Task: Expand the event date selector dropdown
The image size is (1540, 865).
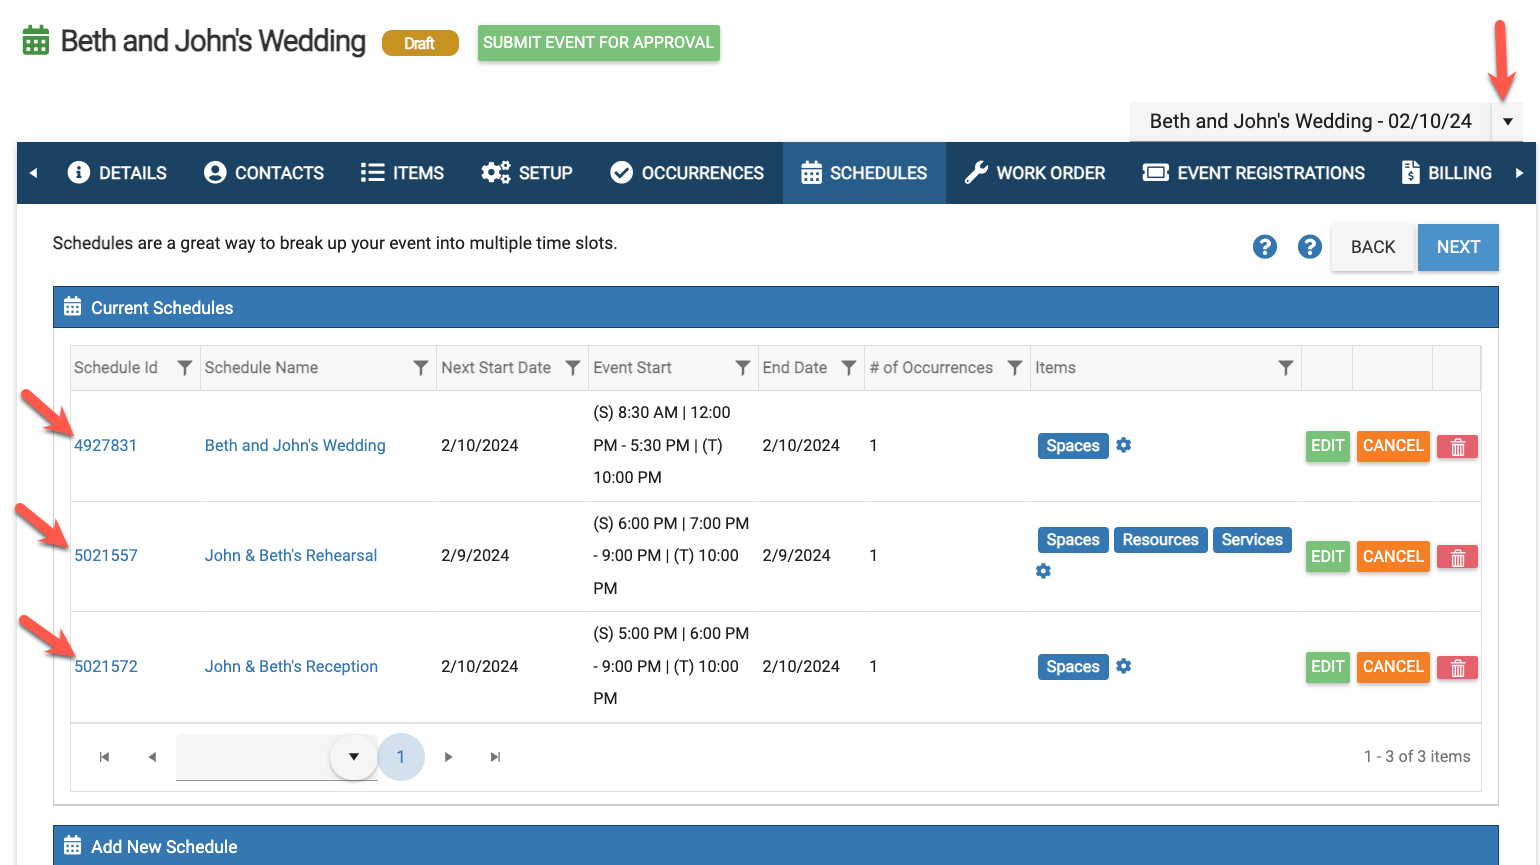Action: [x=1507, y=122]
